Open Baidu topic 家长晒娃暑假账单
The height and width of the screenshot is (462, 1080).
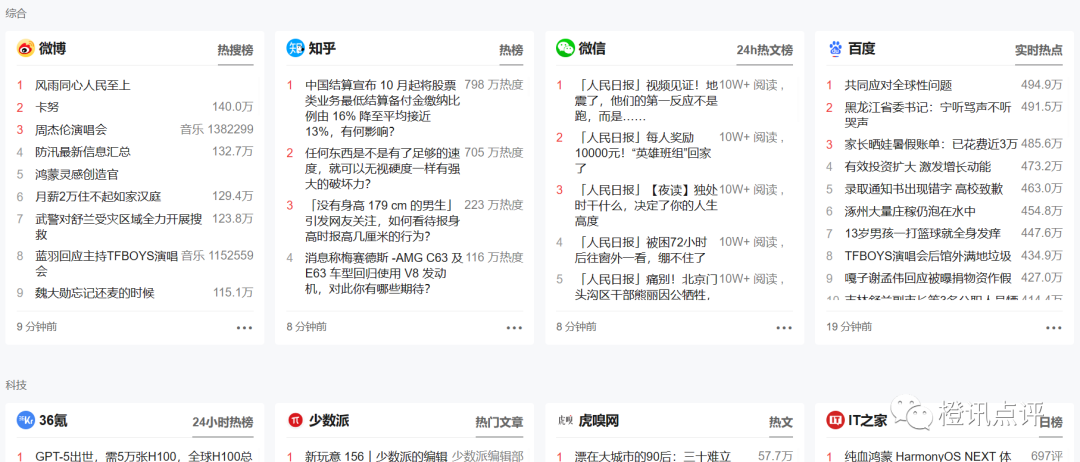pos(931,145)
